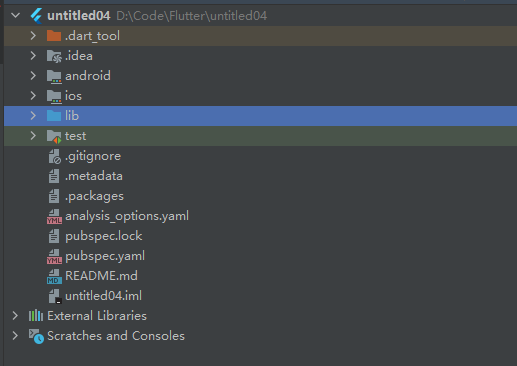
Task: Click the MD icon beside README.md
Action: (54, 276)
